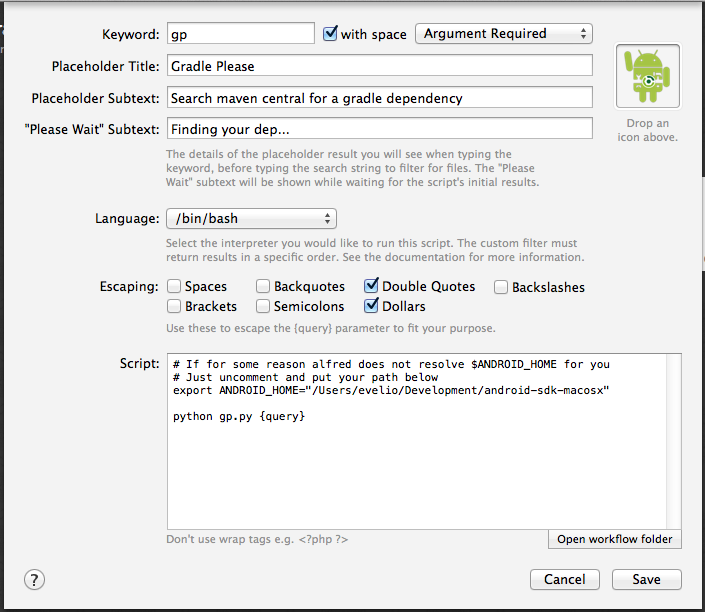Click '# Just uncomment and put your path below'

coord(305,377)
